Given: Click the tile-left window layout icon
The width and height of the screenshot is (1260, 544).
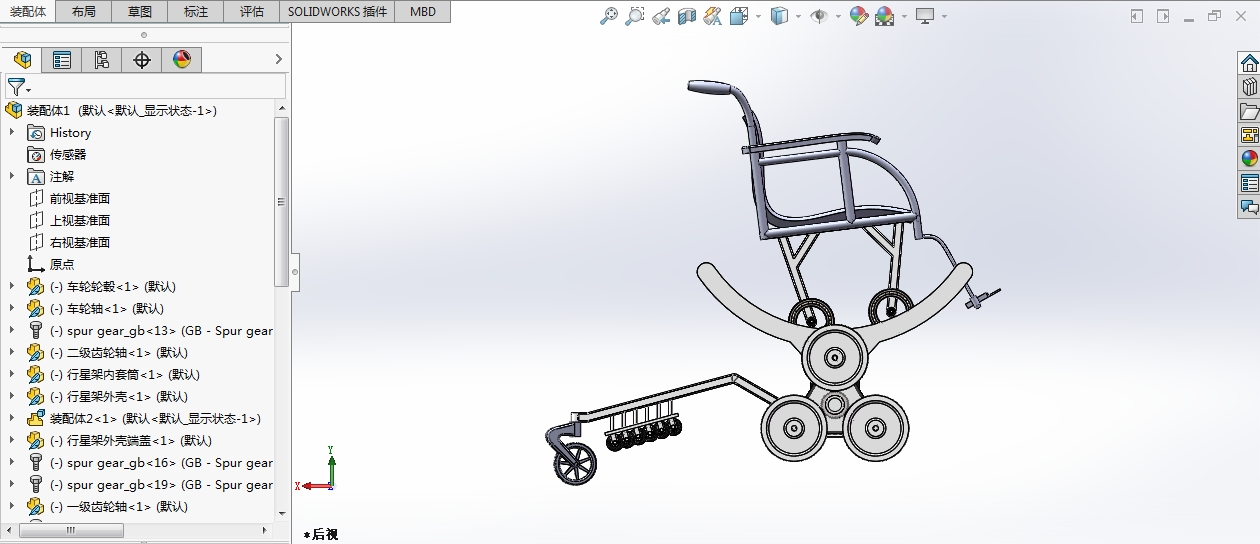Looking at the screenshot, I should [x=1137, y=16].
